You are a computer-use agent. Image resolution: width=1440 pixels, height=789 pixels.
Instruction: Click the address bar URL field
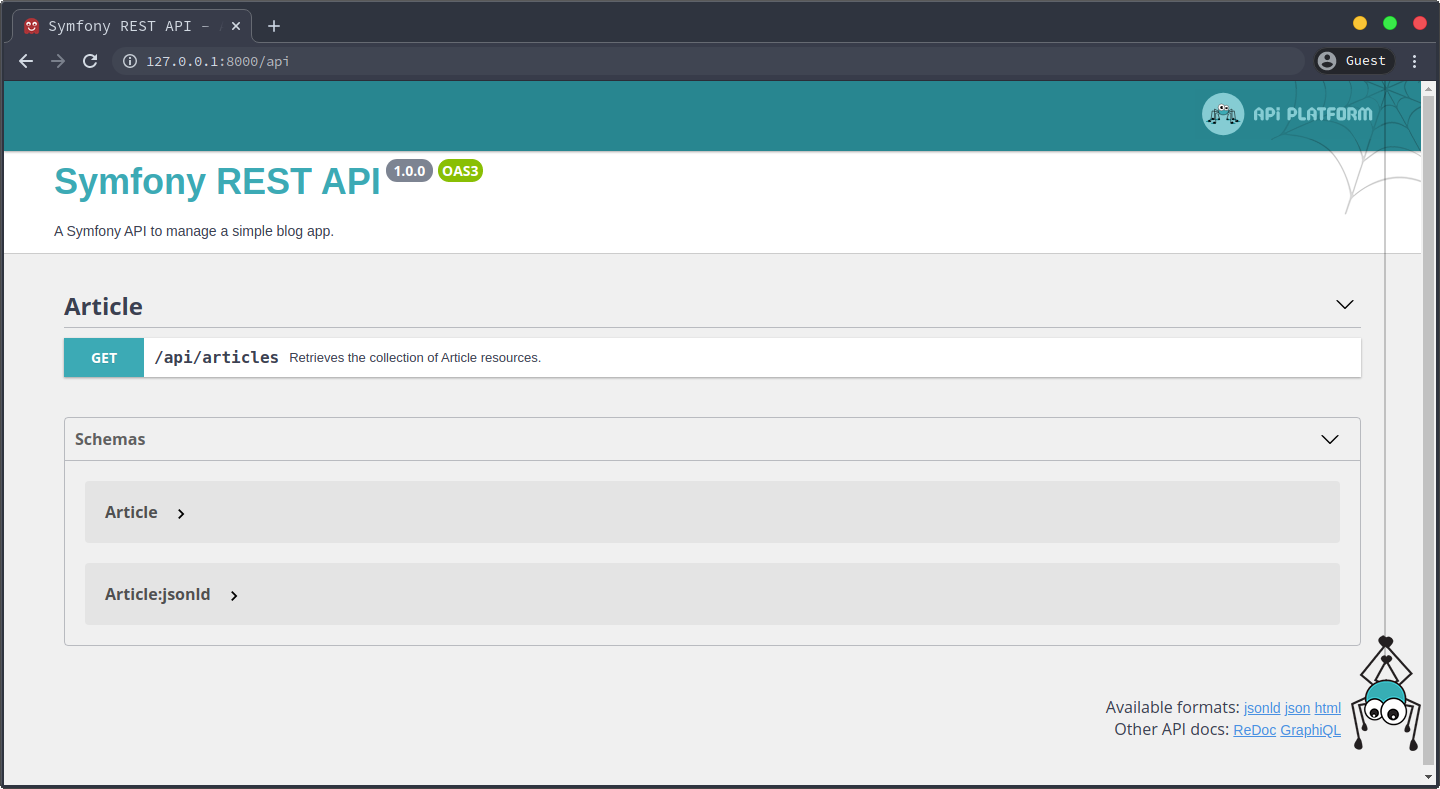[700, 61]
